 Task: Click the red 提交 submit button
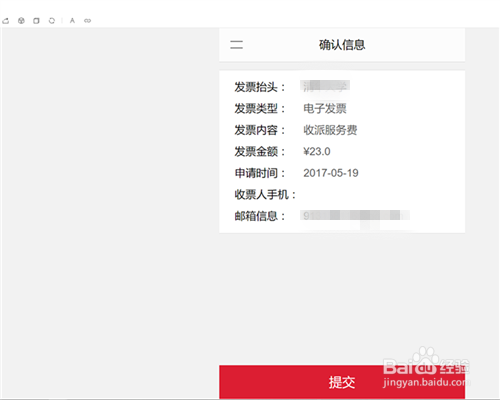(x=342, y=382)
